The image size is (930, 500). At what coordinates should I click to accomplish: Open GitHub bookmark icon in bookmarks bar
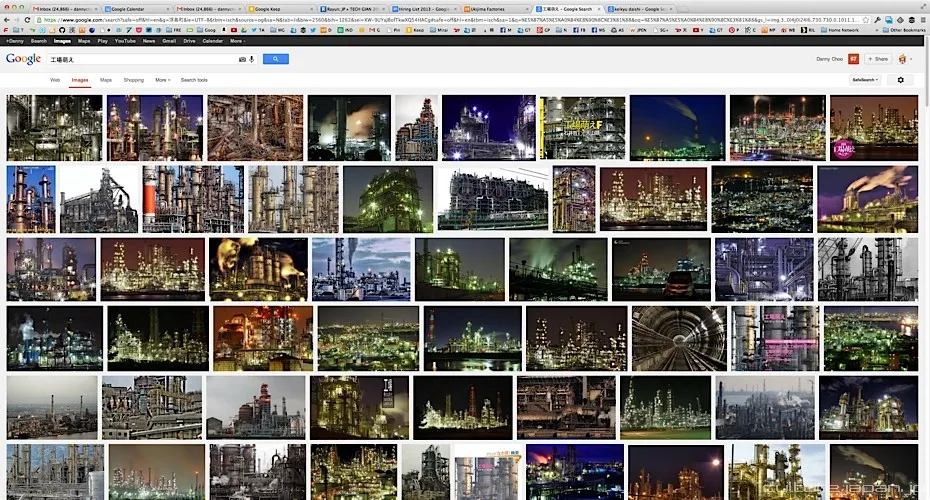point(61,30)
